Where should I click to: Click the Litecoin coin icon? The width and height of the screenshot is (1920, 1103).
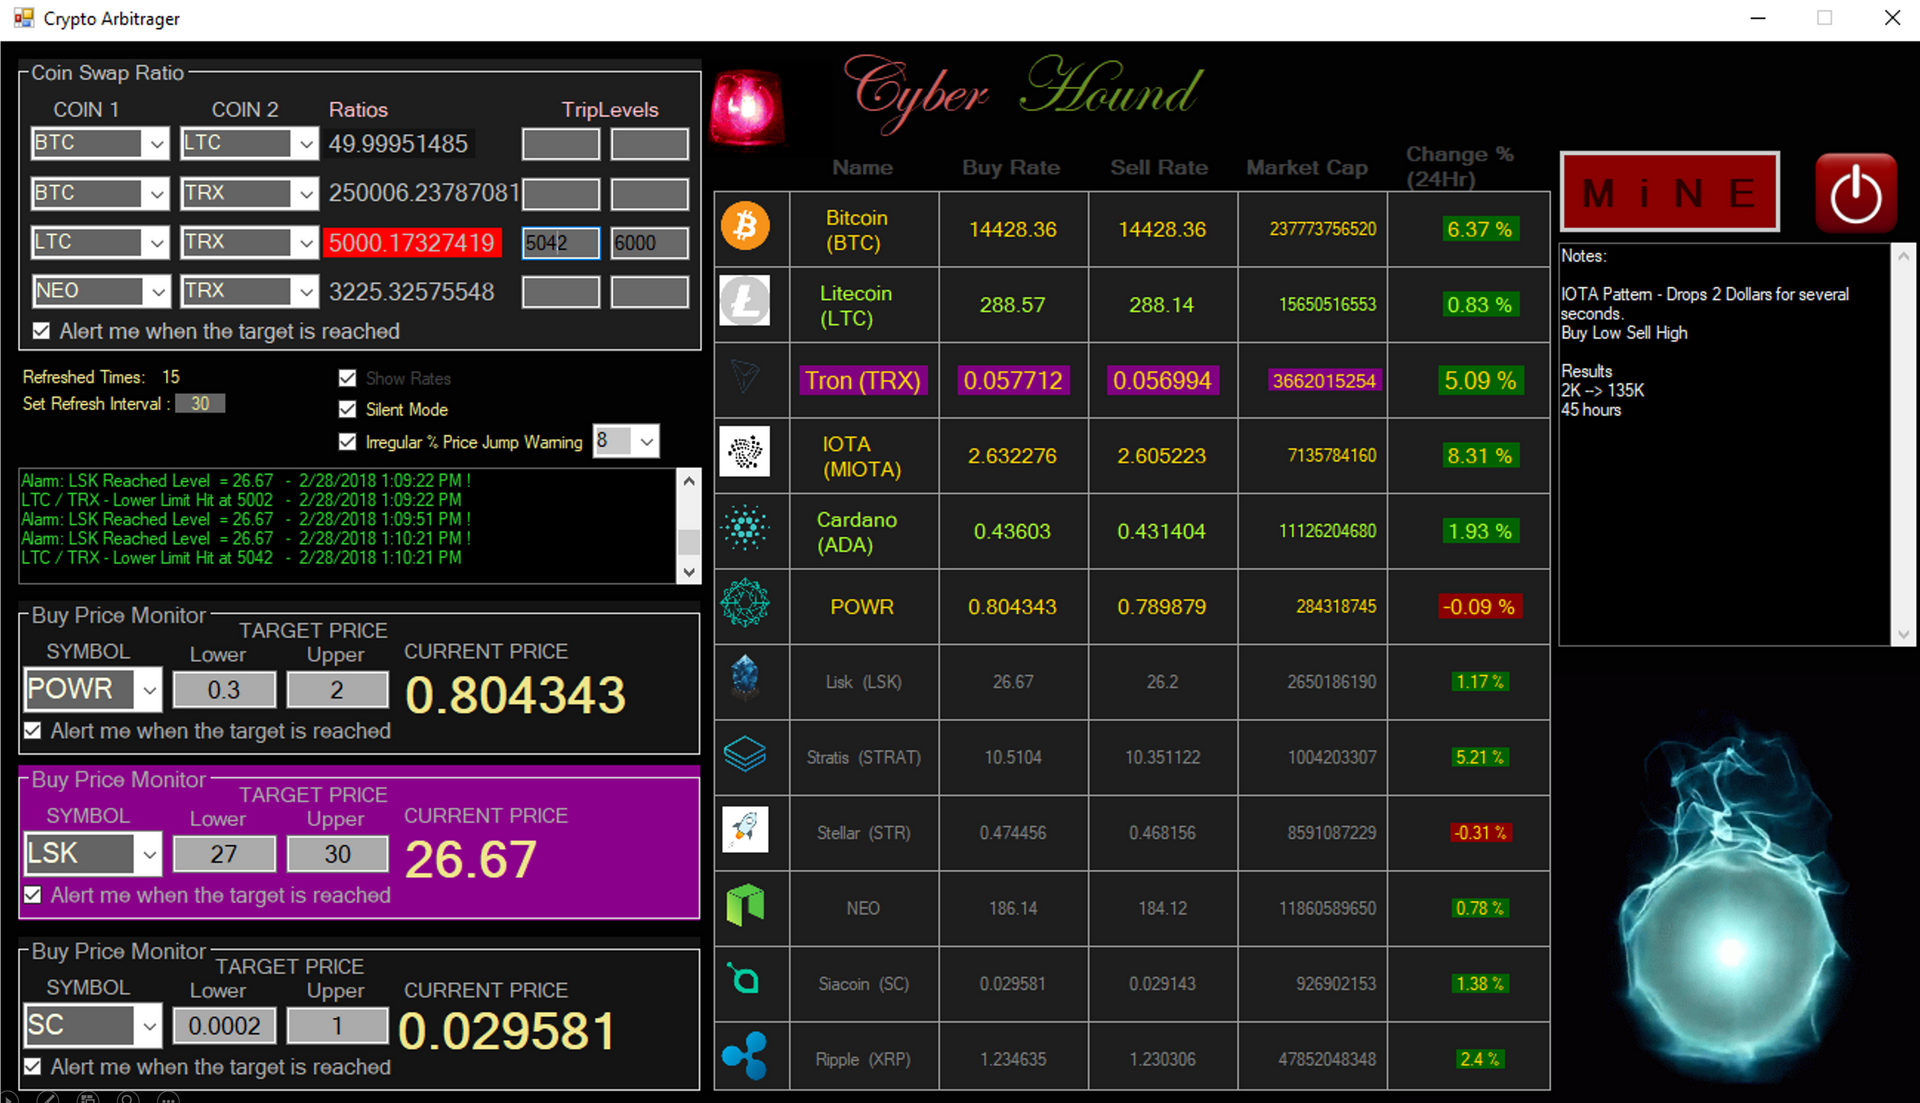coord(745,301)
